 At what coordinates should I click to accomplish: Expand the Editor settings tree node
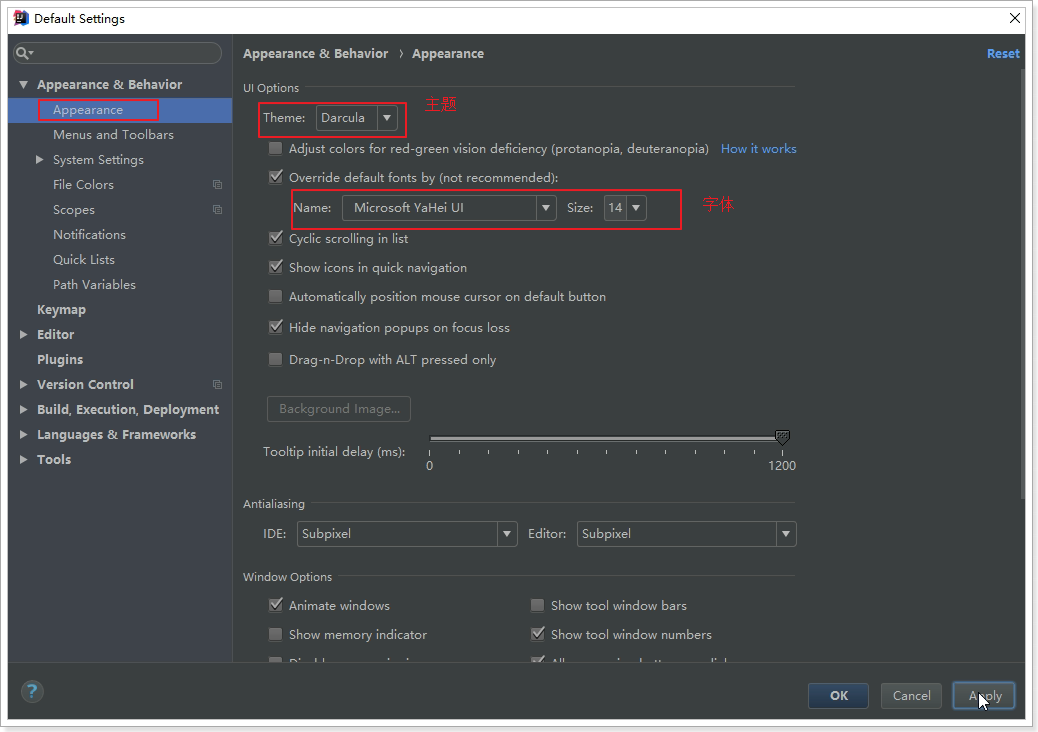pyautogui.click(x=23, y=335)
